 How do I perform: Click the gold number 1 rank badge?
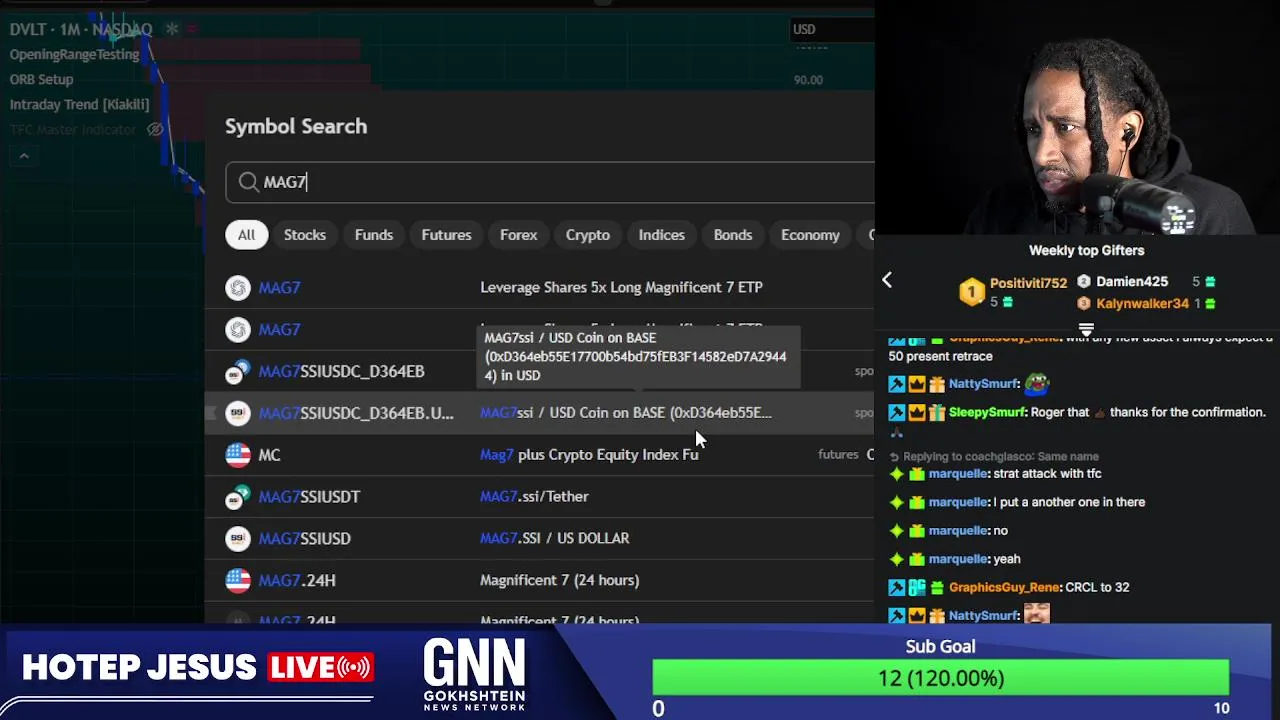pos(972,291)
